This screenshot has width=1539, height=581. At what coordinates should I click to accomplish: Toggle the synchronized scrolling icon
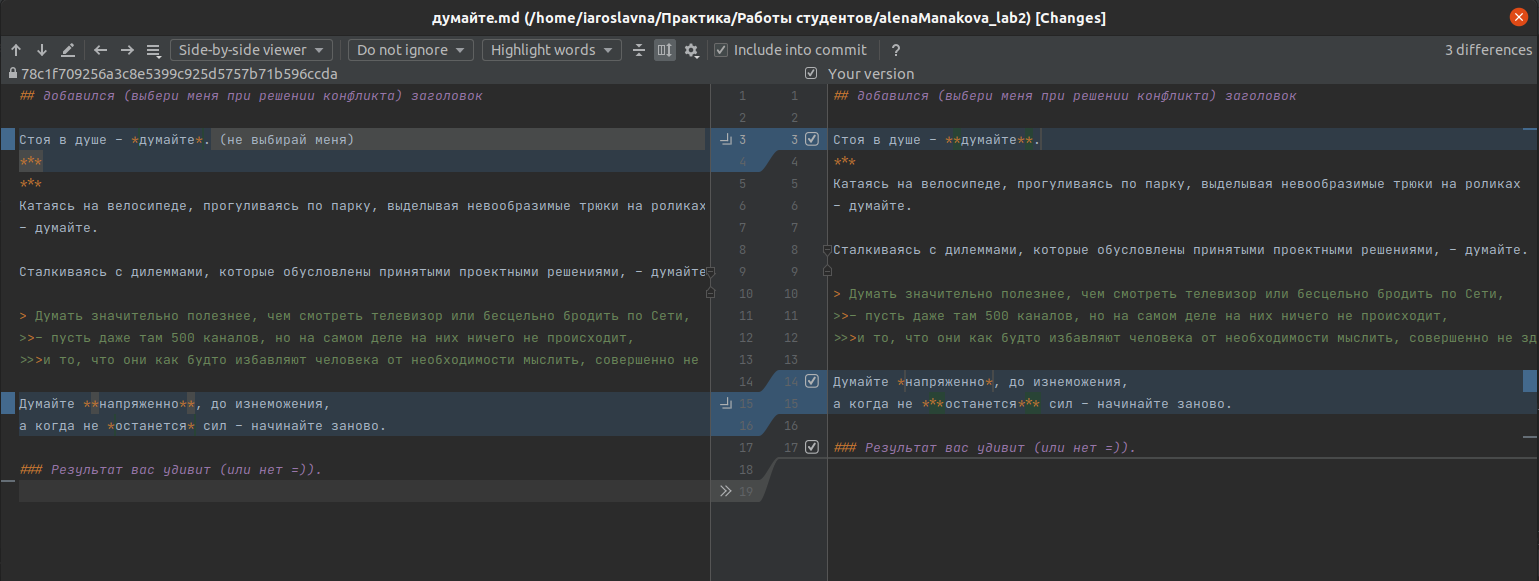click(x=665, y=49)
